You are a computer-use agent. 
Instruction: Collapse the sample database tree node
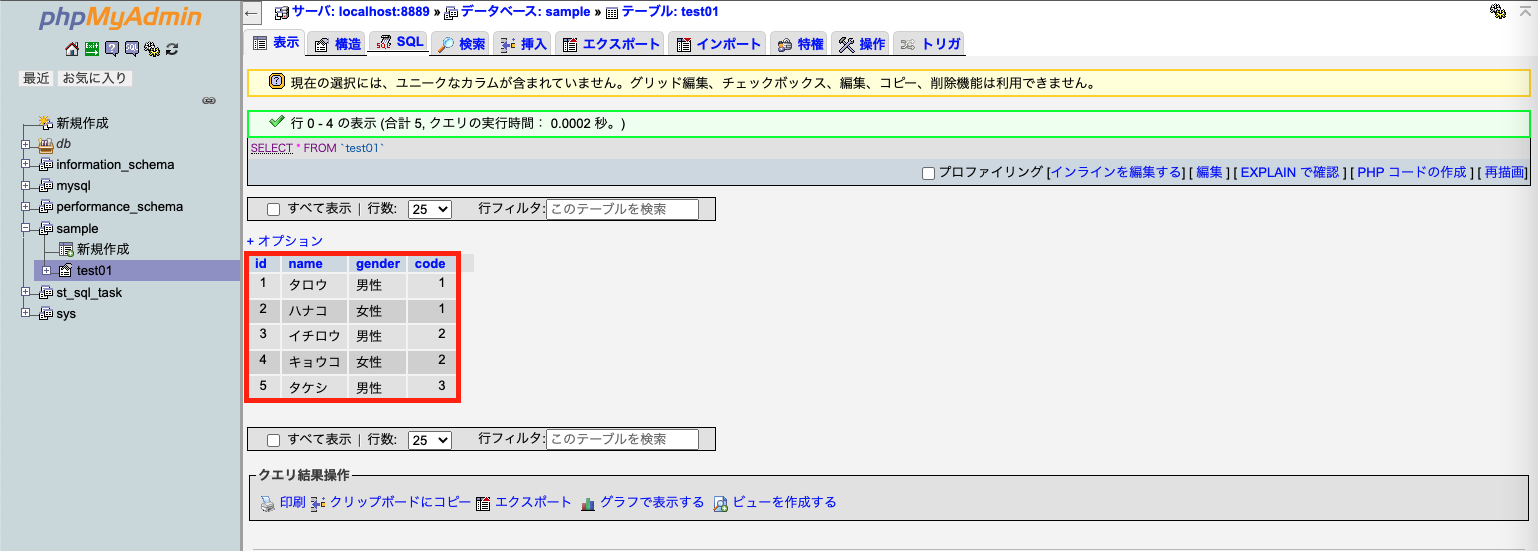click(x=26, y=229)
